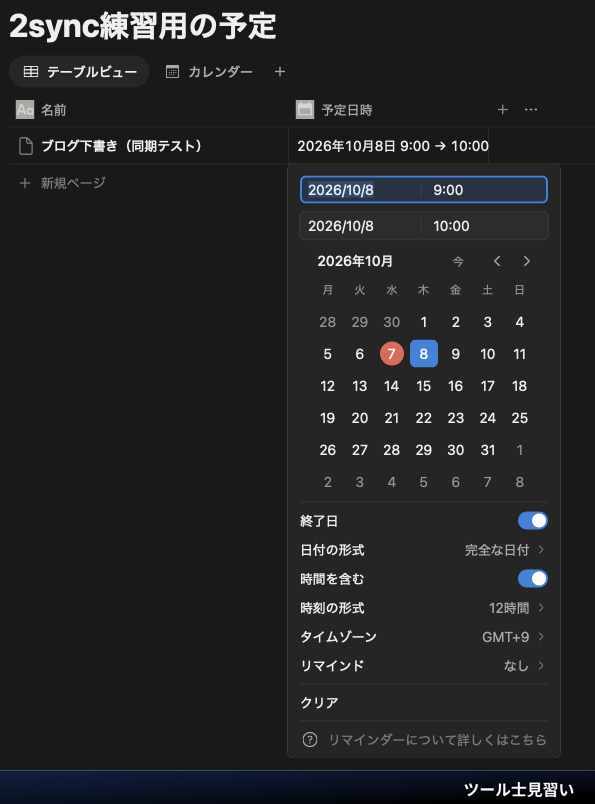Viewport: 595px width, 804px height.
Task: Open the table's three-dot options menu
Action: pos(531,109)
